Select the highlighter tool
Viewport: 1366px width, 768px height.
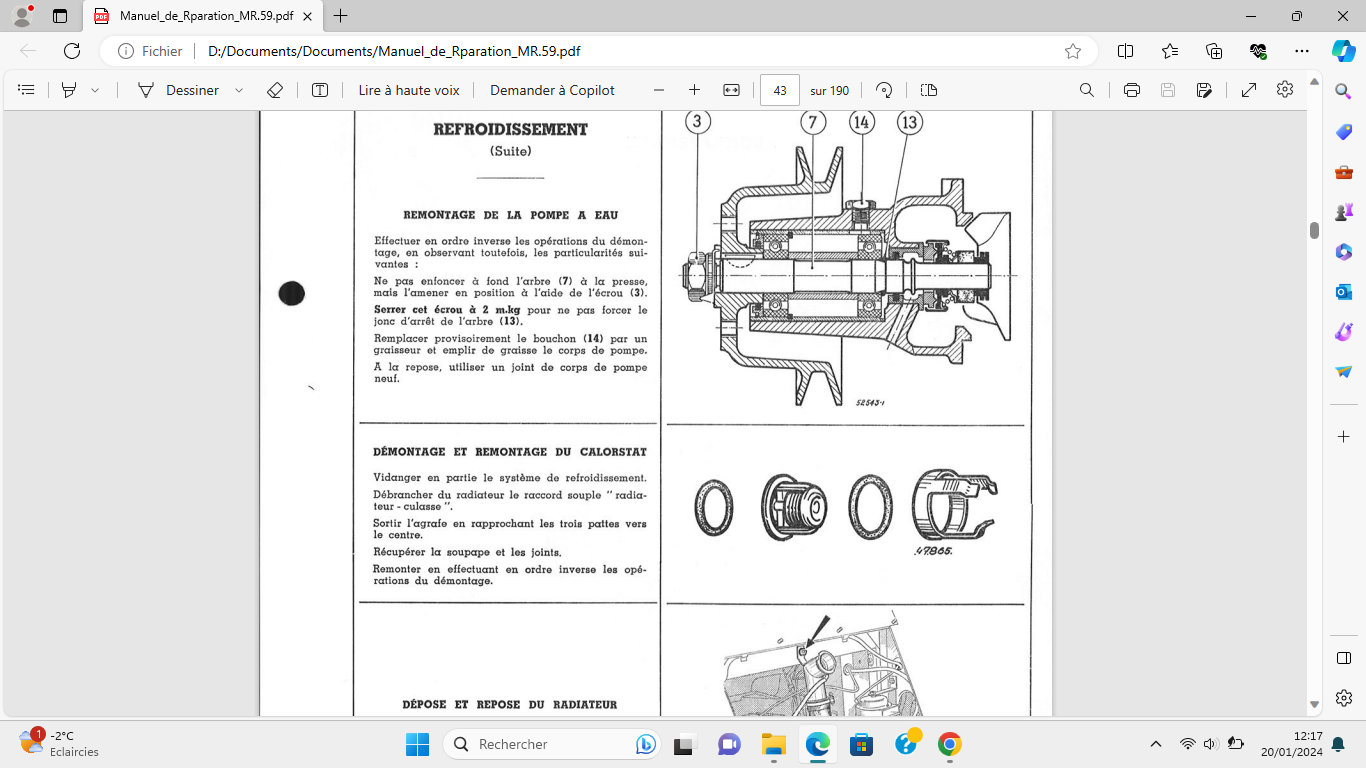pos(69,90)
